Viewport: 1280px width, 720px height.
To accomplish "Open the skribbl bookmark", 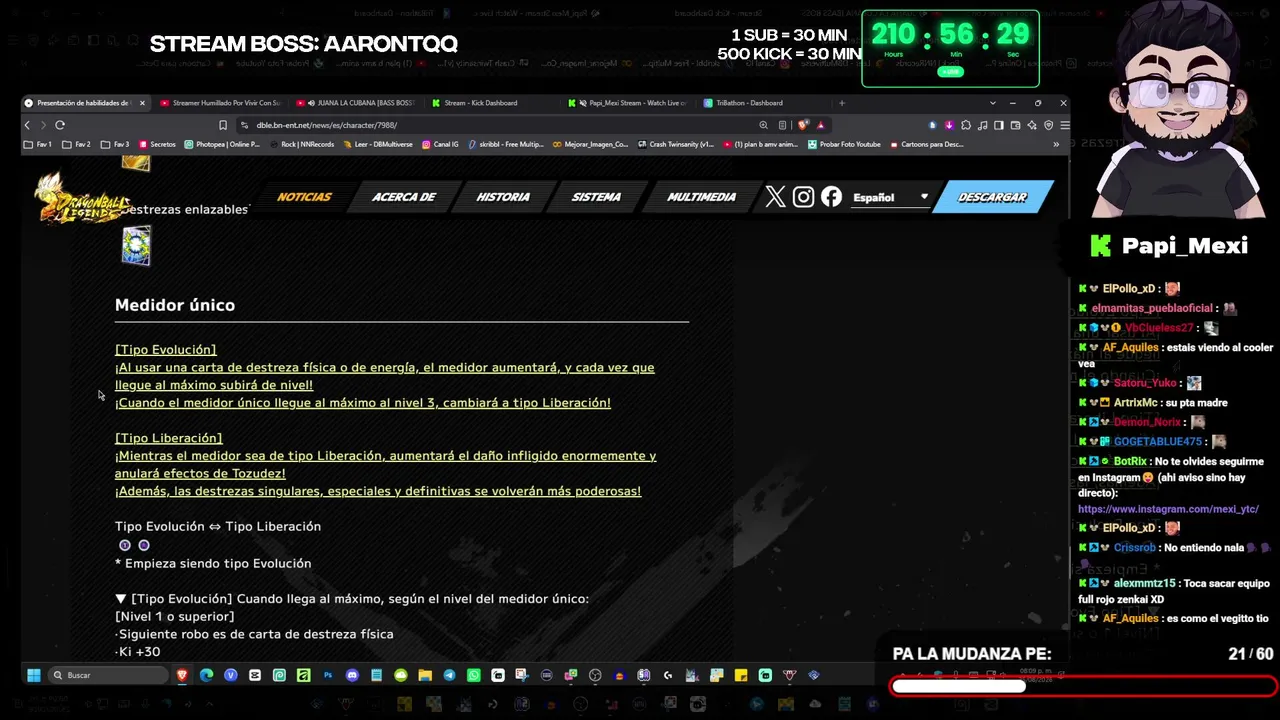I will tap(505, 144).
